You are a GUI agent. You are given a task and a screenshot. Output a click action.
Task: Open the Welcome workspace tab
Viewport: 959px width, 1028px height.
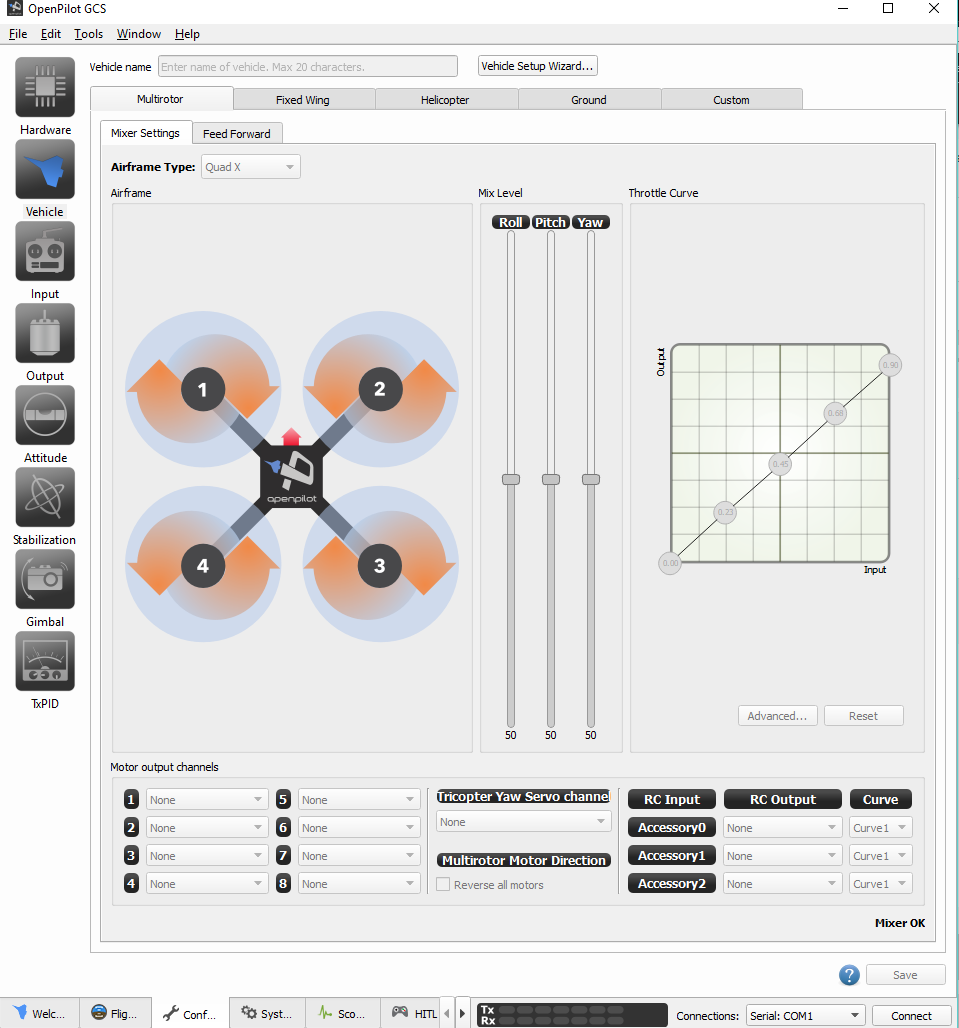[39, 1014]
